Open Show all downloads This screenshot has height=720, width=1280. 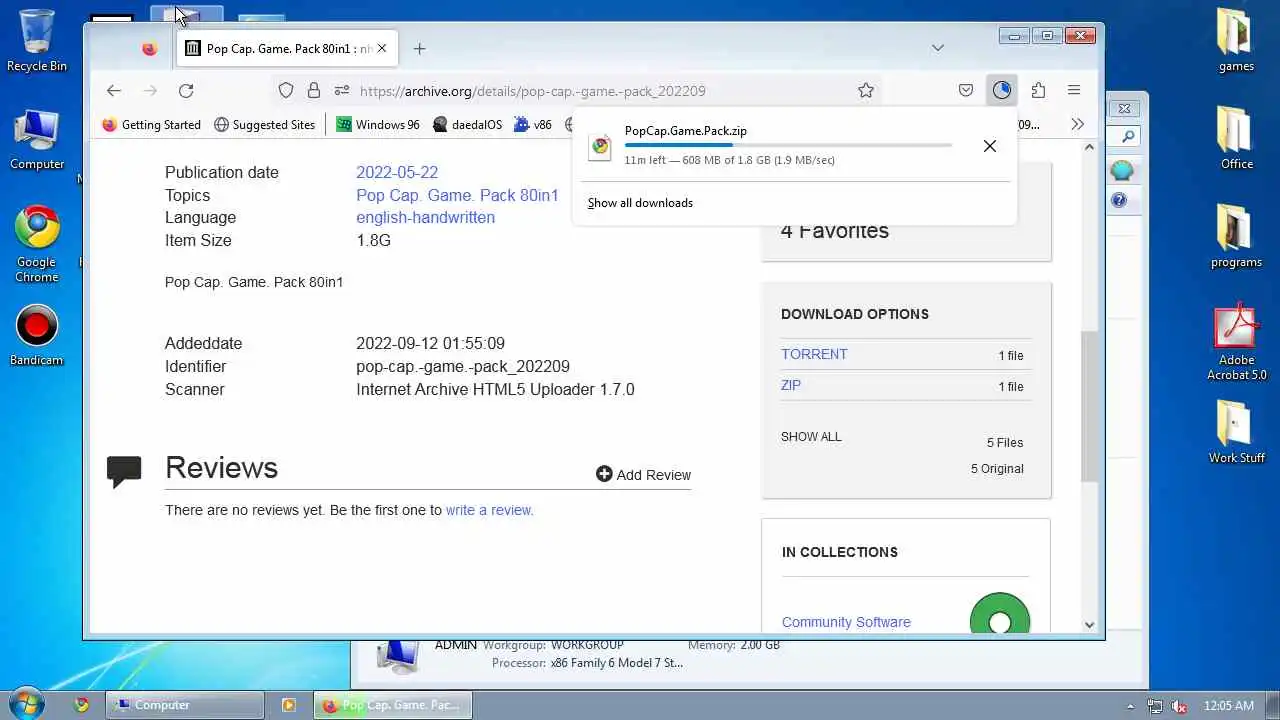640,203
